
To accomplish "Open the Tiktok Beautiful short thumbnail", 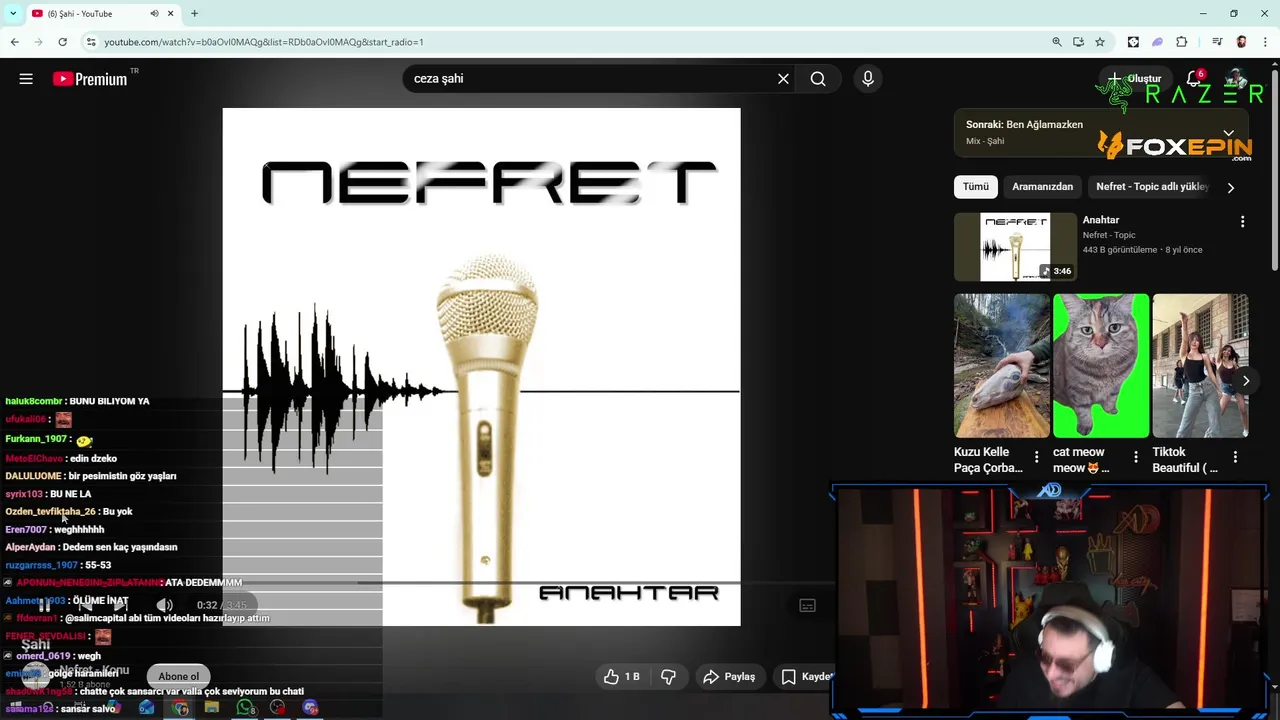I will point(1200,366).
